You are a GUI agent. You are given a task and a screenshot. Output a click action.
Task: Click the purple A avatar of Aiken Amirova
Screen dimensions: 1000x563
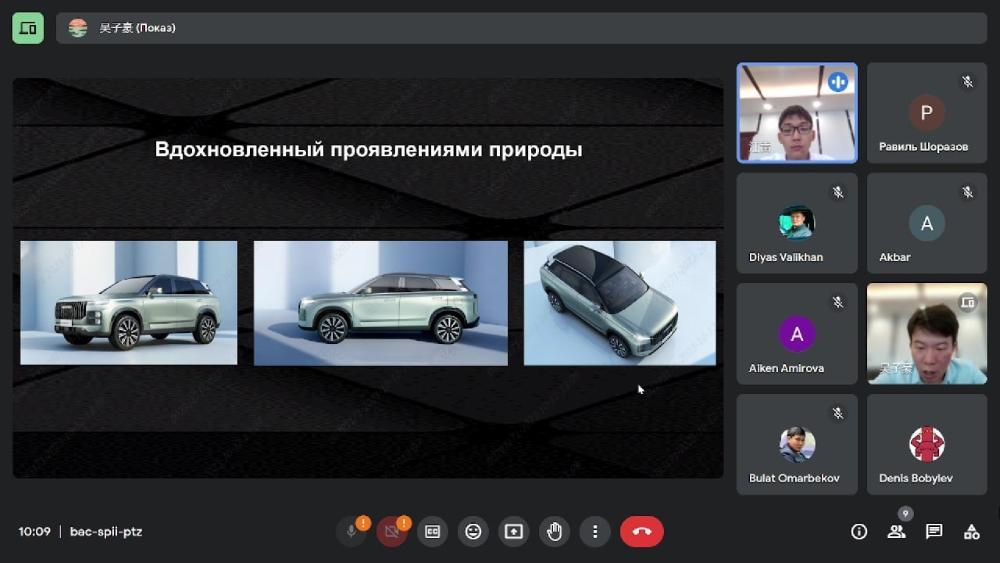[x=797, y=333]
